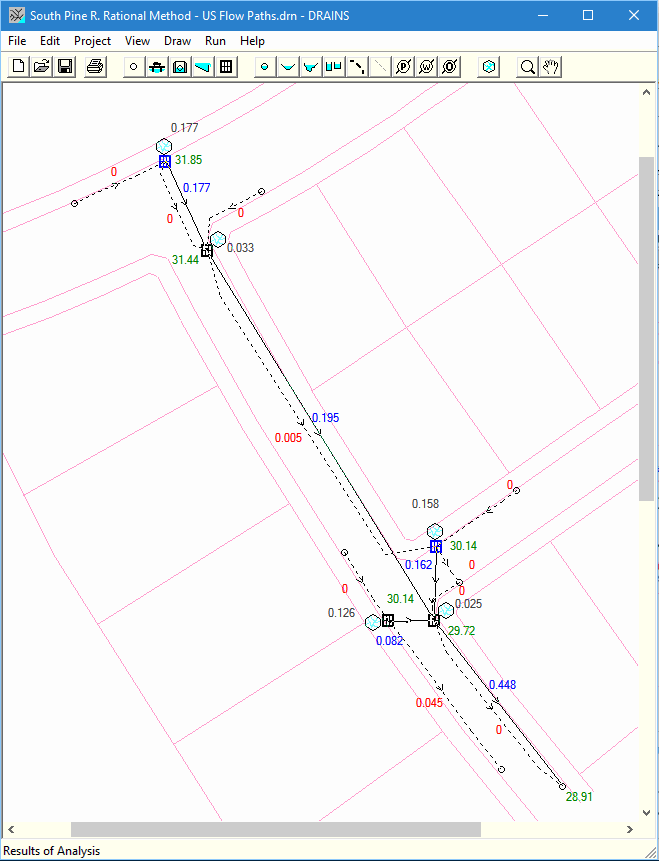Image resolution: width=659 pixels, height=861 pixels.
Task: Click the pipe flow value 0.162
Action: click(418, 565)
